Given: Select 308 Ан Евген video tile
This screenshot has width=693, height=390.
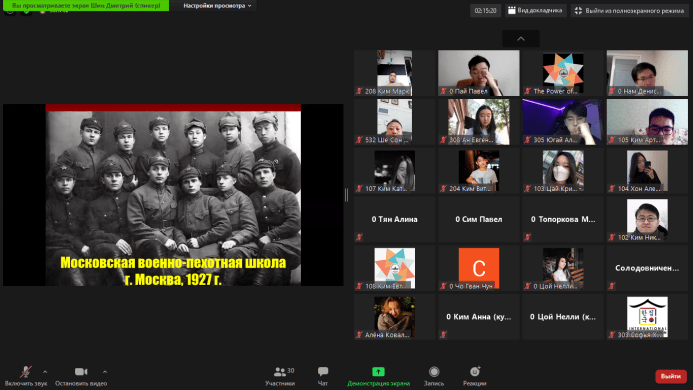Looking at the screenshot, I should pyautogui.click(x=479, y=122).
